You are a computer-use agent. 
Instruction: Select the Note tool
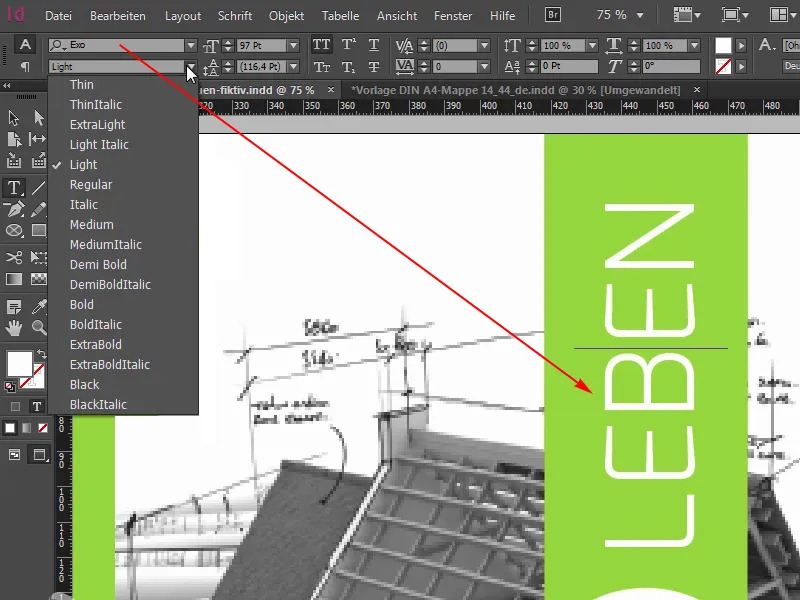[x=14, y=307]
